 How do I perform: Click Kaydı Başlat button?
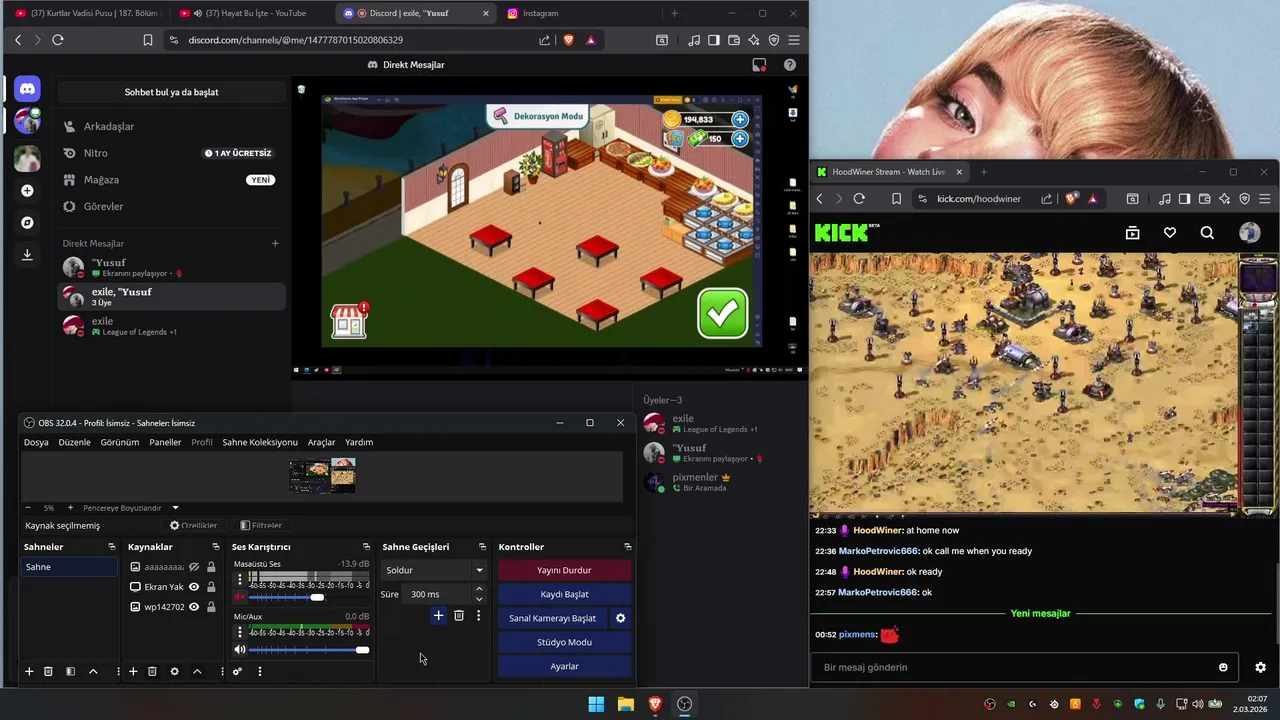coord(564,594)
